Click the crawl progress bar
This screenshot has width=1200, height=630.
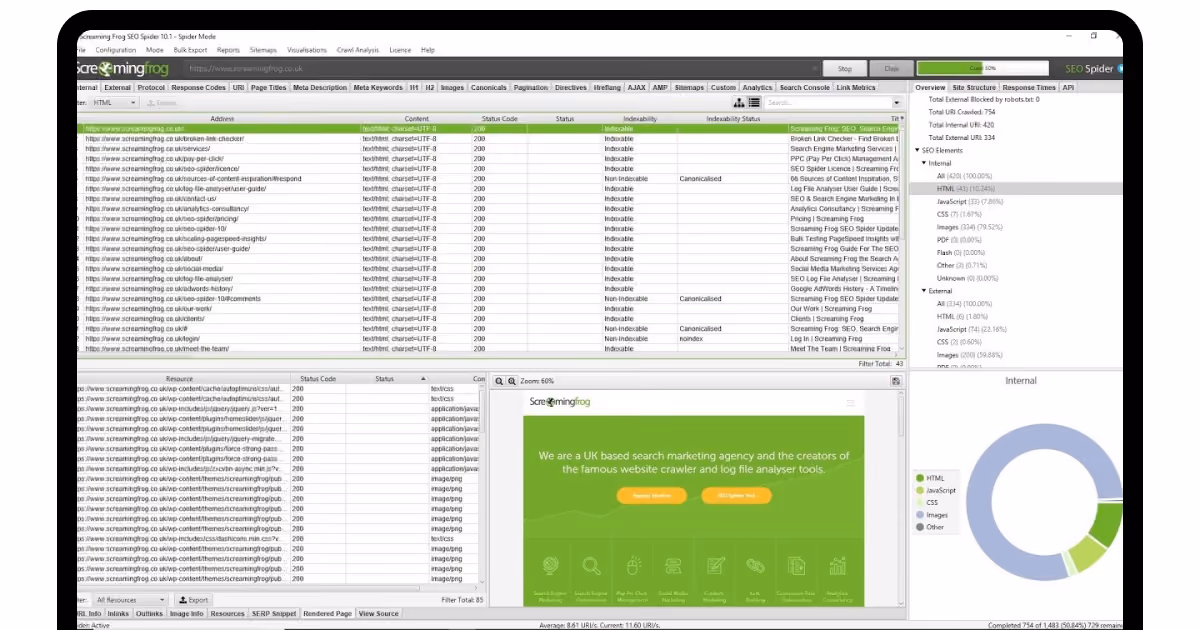point(983,69)
